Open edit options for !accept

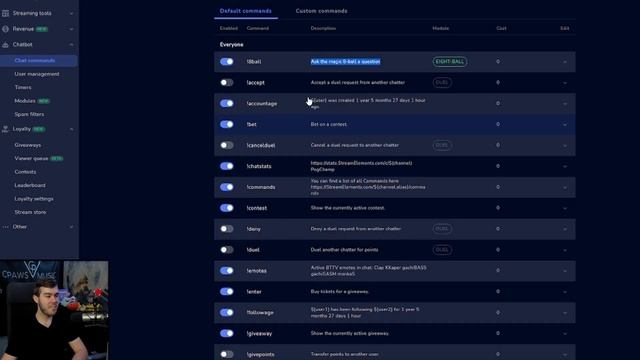coord(565,83)
